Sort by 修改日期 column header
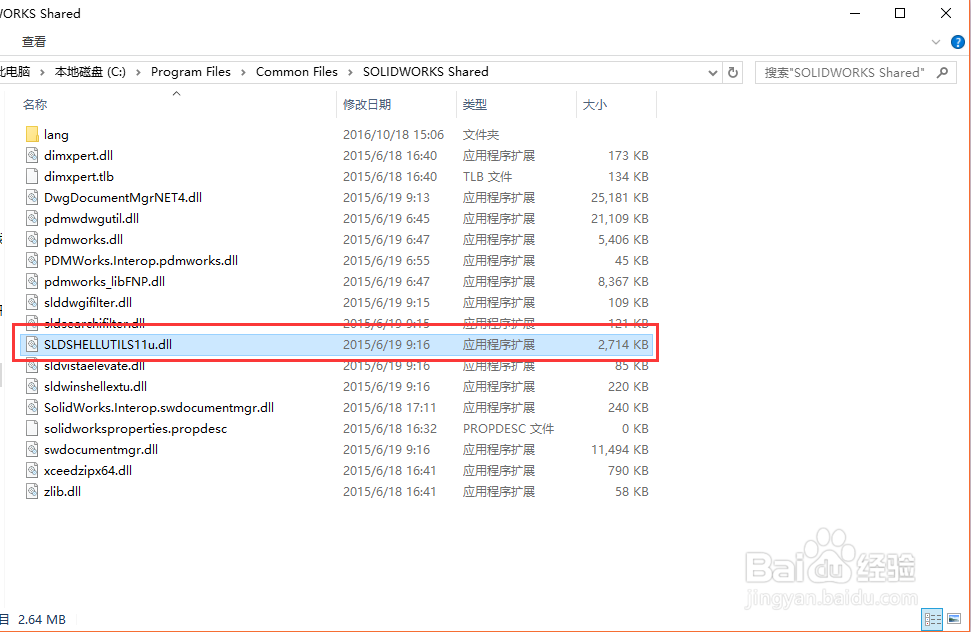Viewport: 971px width, 632px height. pyautogui.click(x=367, y=105)
